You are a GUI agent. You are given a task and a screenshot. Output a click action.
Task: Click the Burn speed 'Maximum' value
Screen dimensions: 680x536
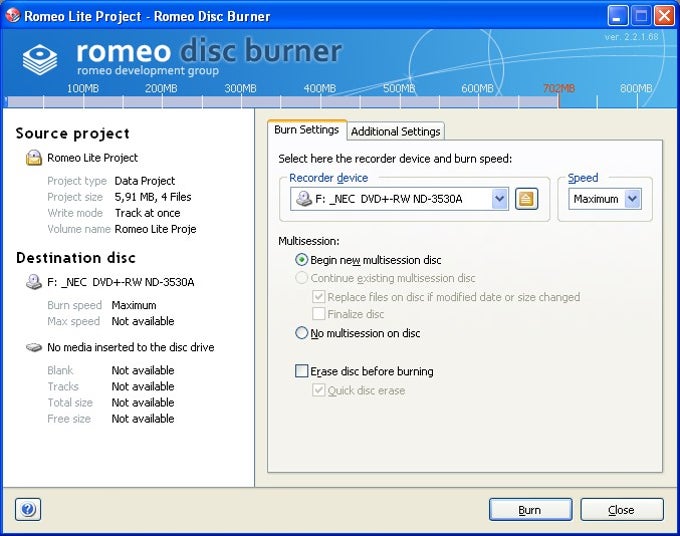tap(134, 305)
